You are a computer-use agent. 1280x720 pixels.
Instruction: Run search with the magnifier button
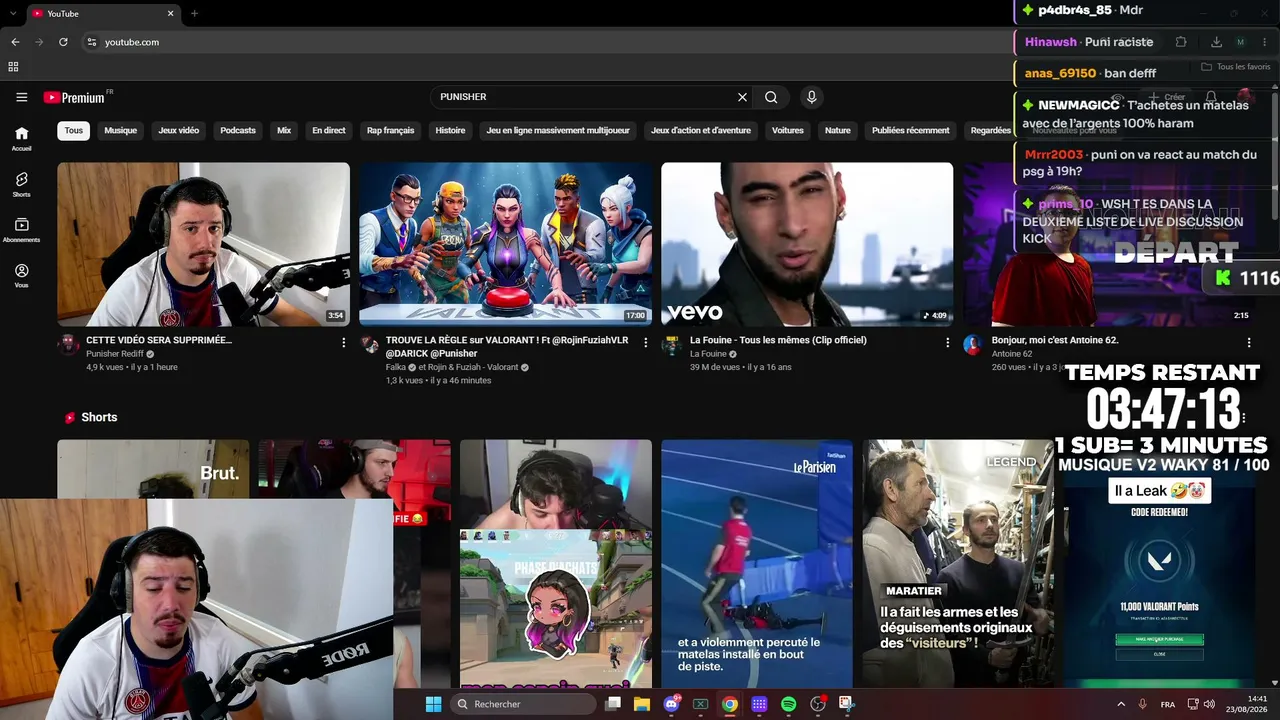coord(771,97)
